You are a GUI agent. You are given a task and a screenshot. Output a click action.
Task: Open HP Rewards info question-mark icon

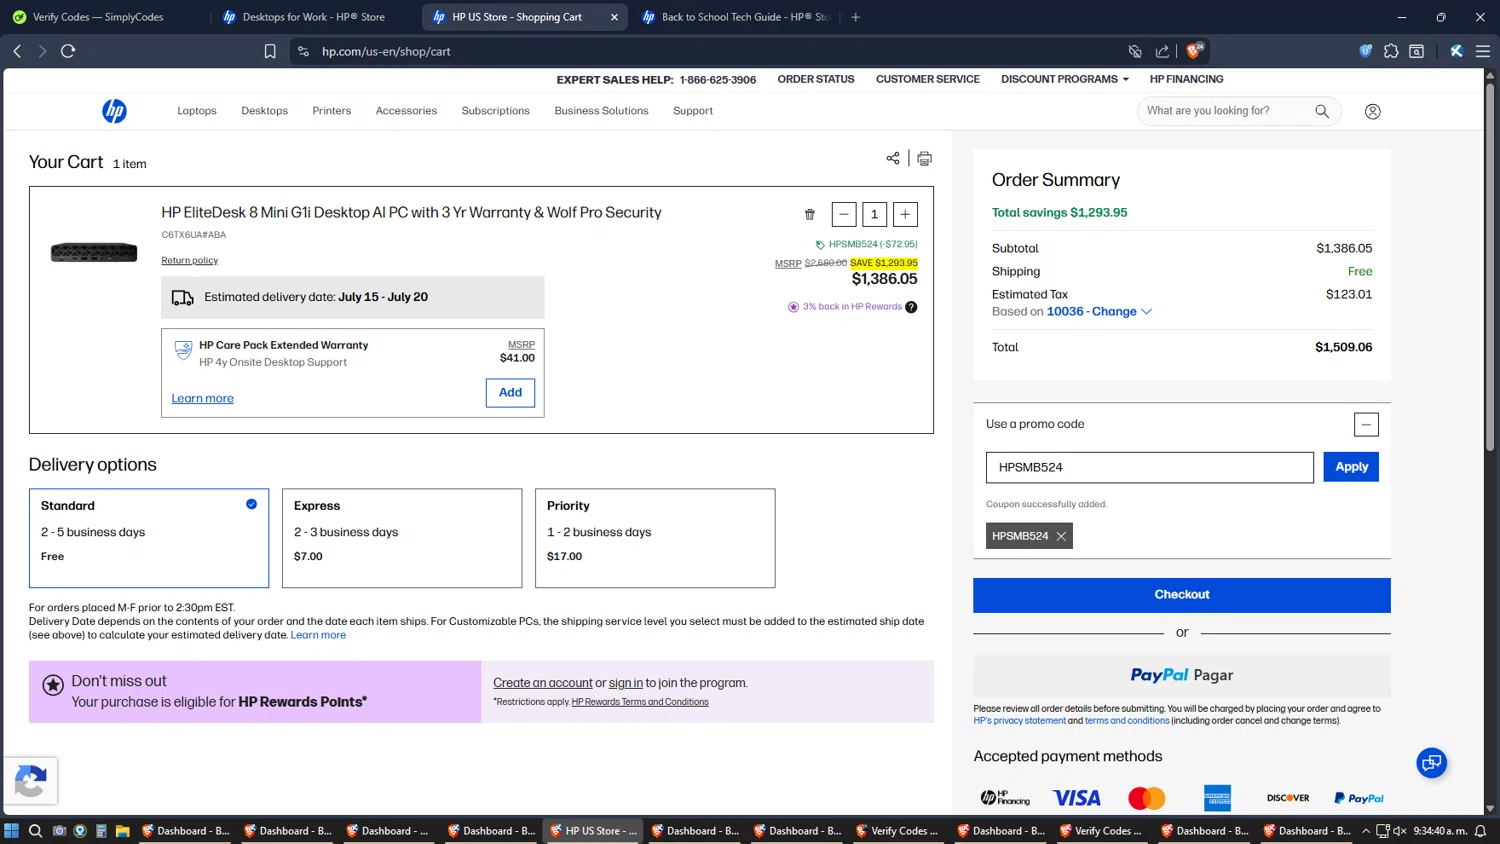[x=911, y=307]
